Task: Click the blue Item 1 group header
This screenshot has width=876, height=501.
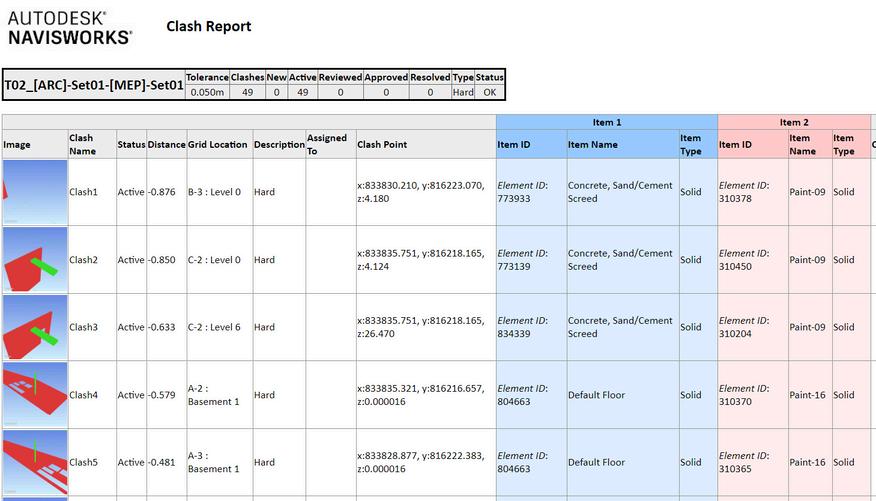Action: pyautogui.click(x=607, y=122)
